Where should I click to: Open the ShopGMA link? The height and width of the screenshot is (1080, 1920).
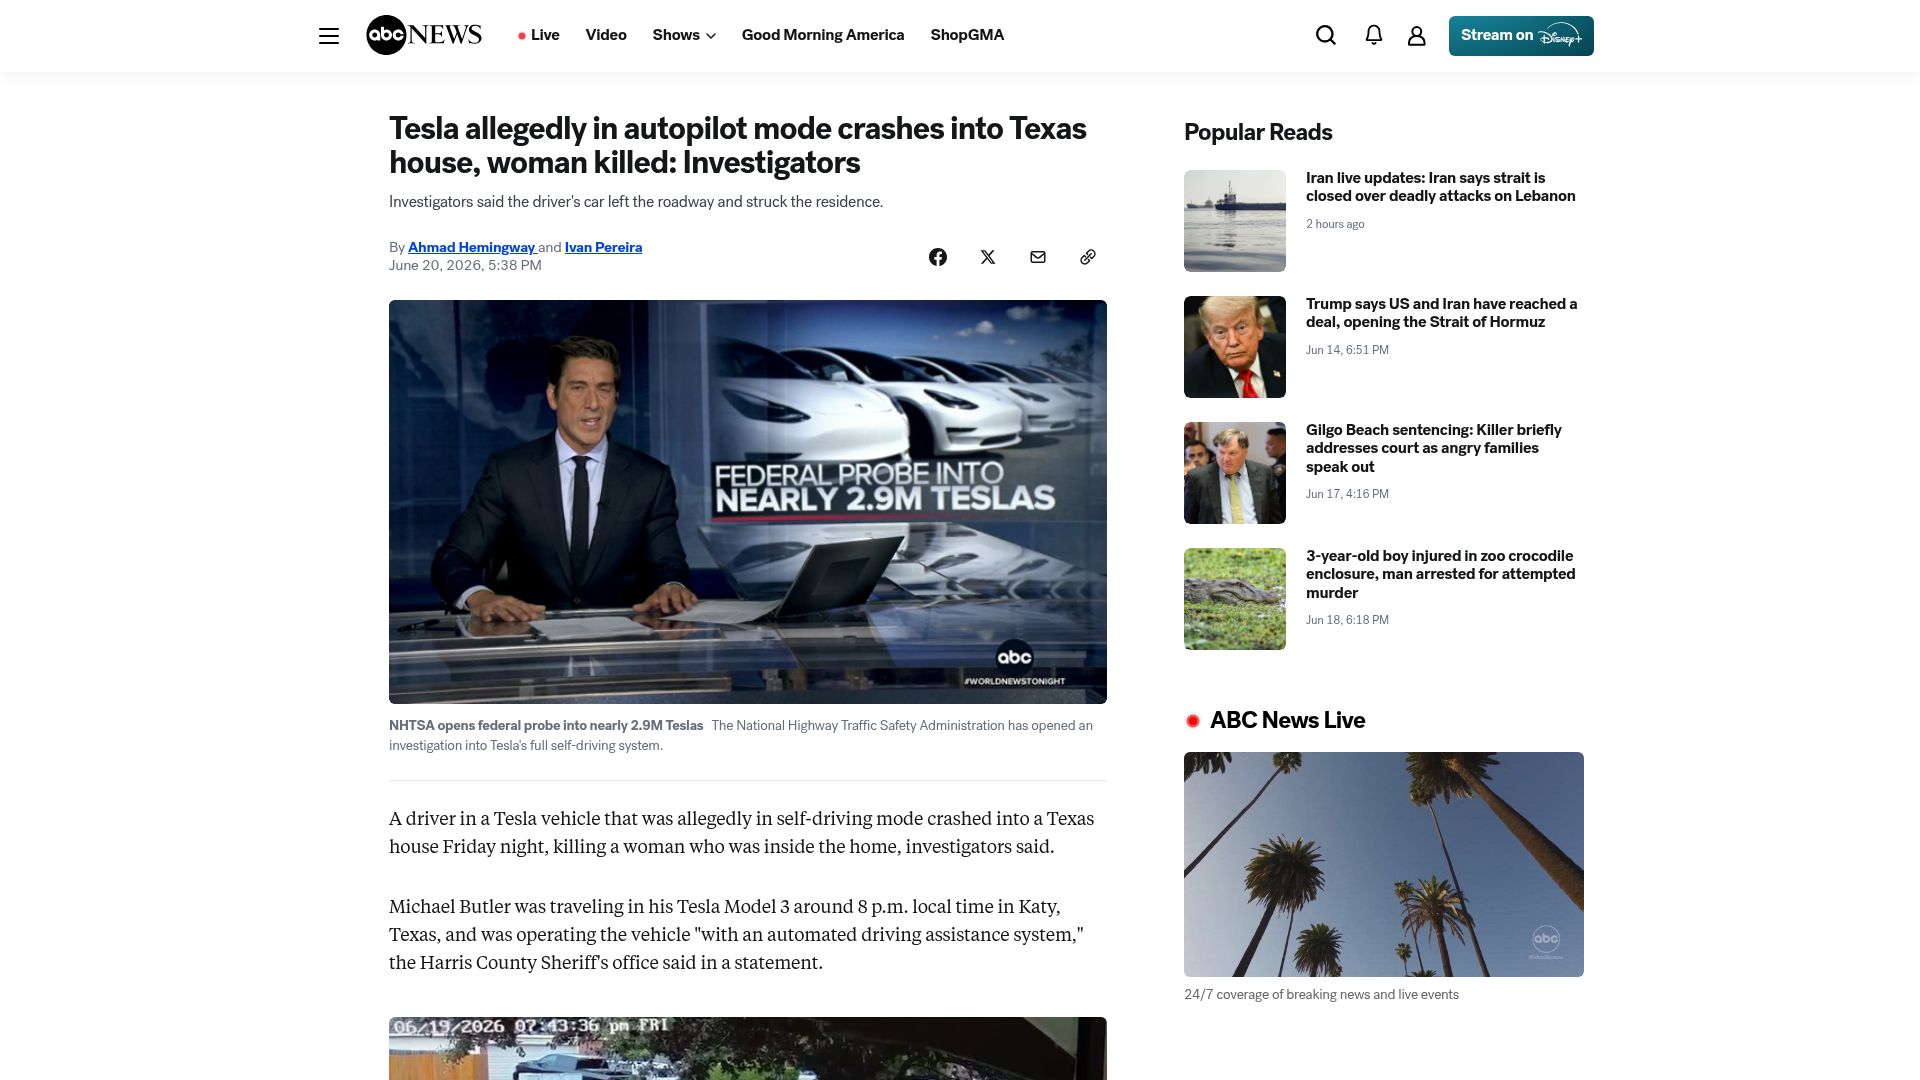click(x=967, y=35)
